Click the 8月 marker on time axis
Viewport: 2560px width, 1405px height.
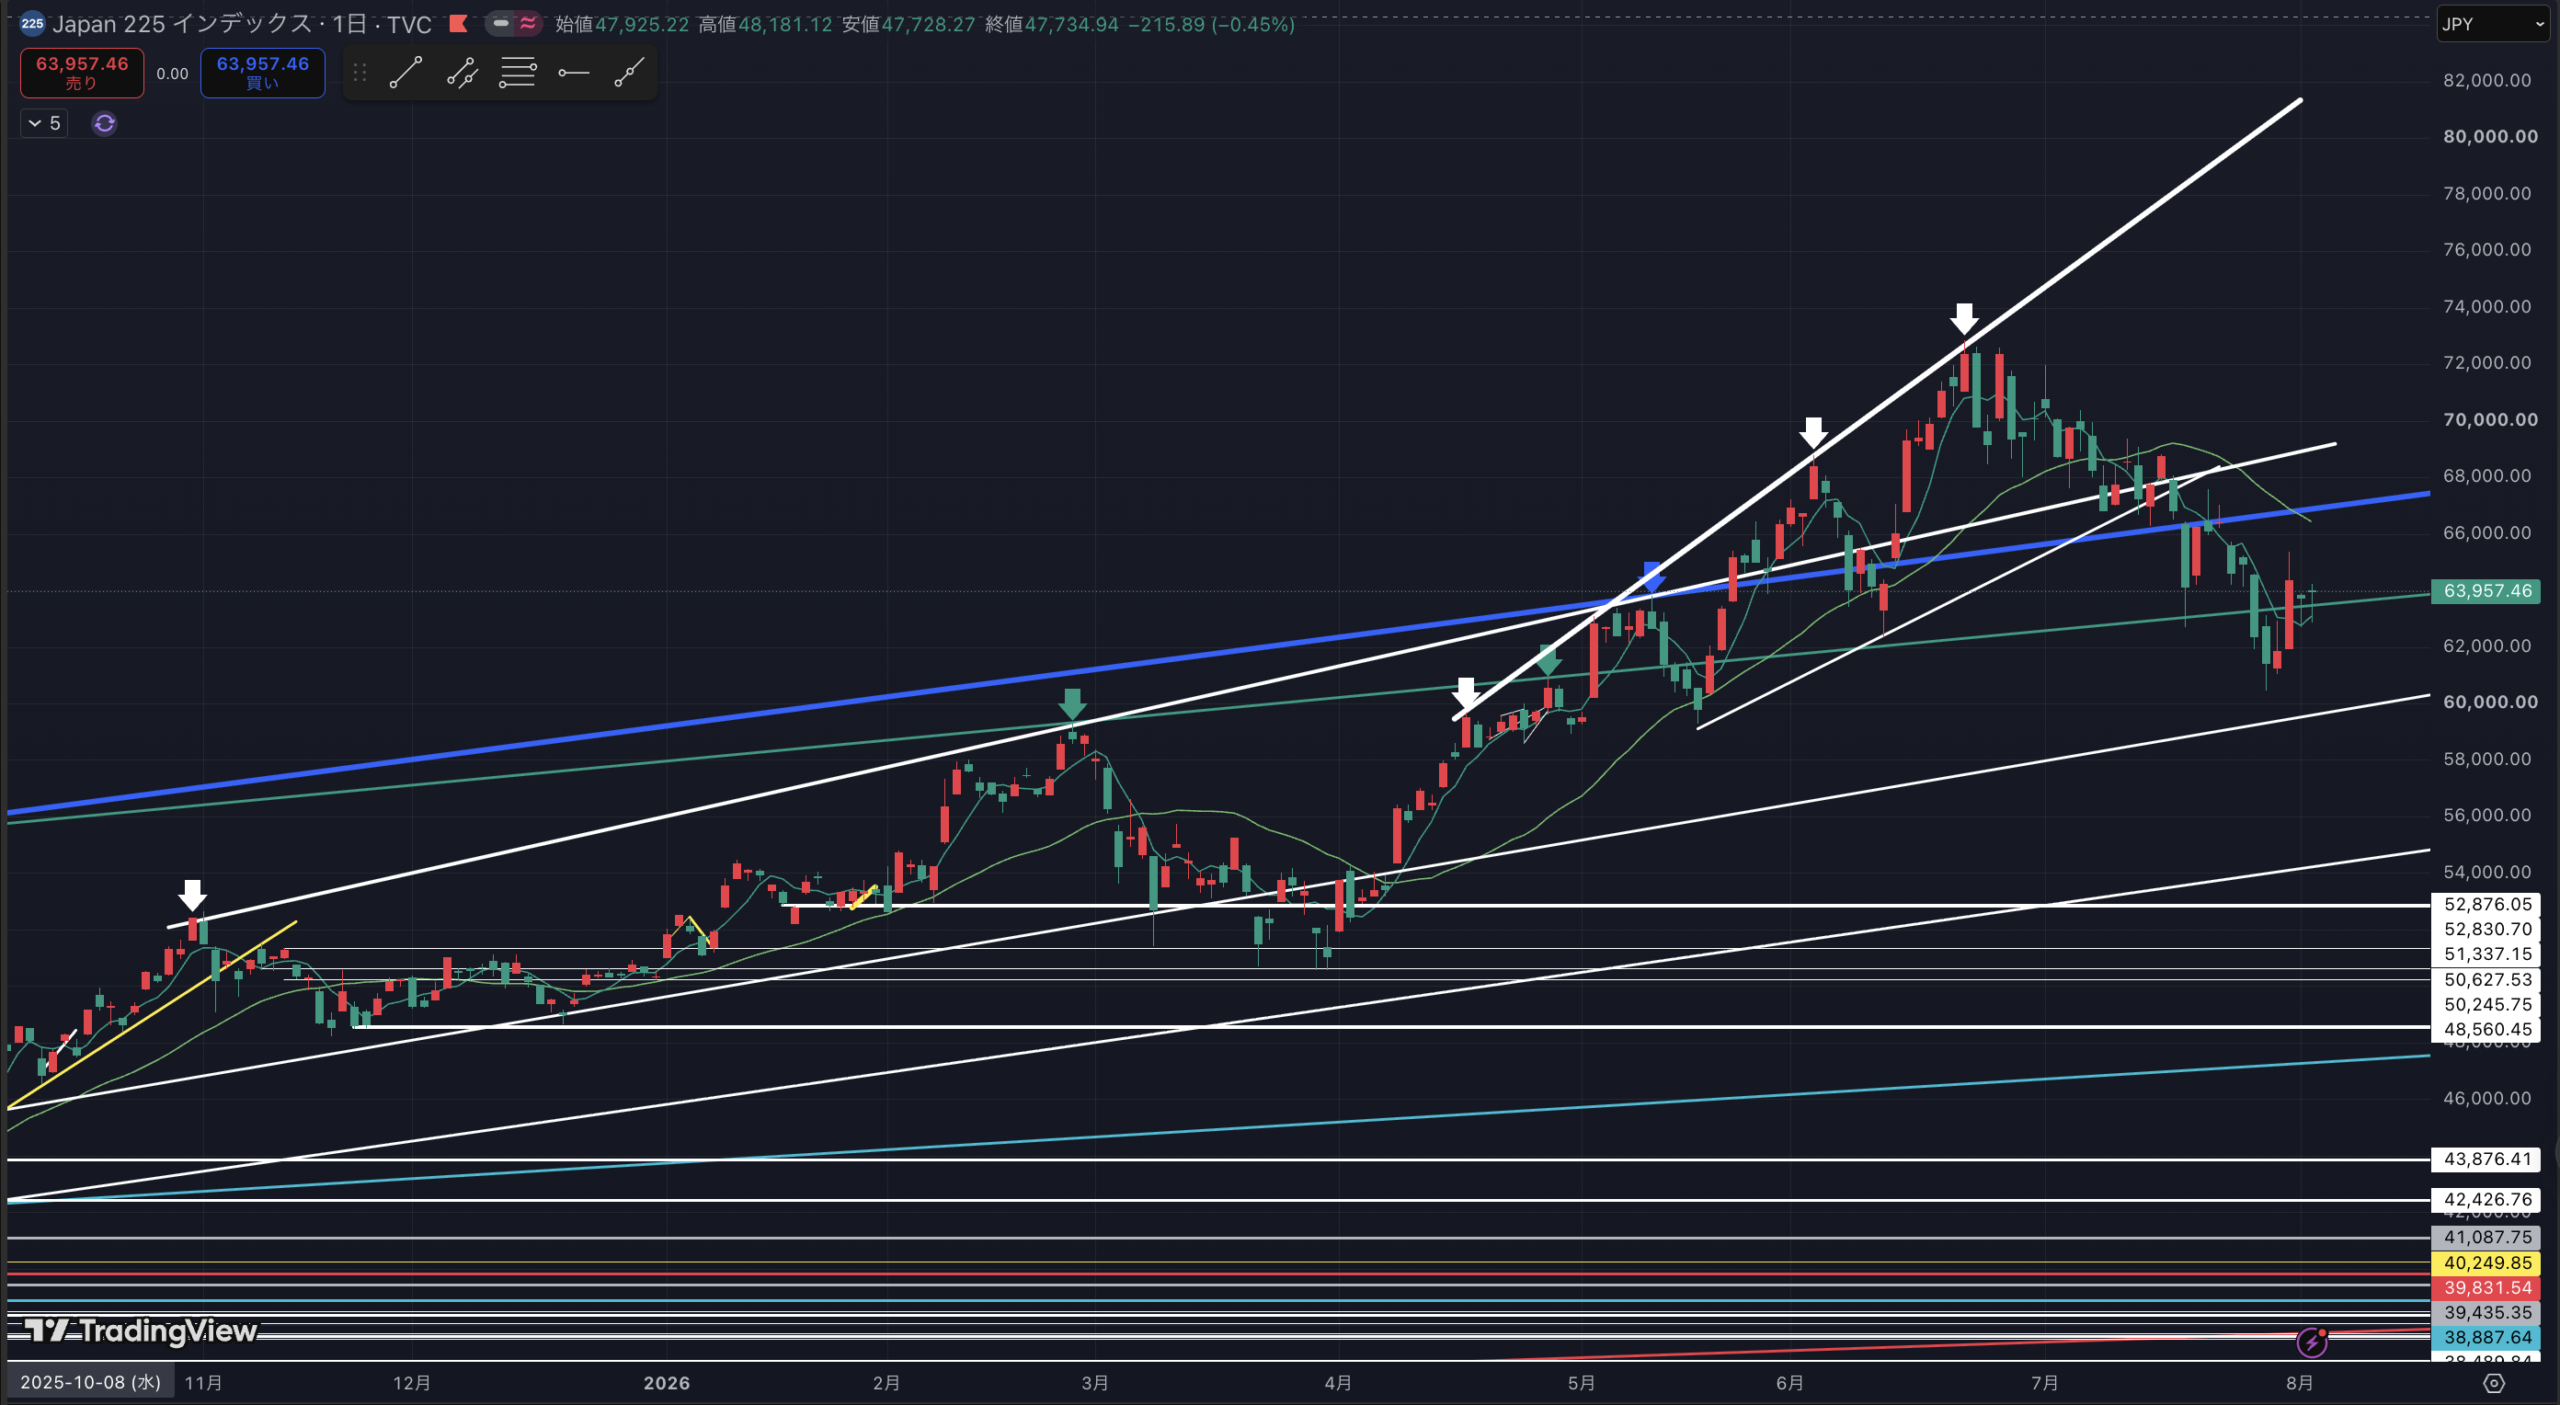click(x=2299, y=1383)
